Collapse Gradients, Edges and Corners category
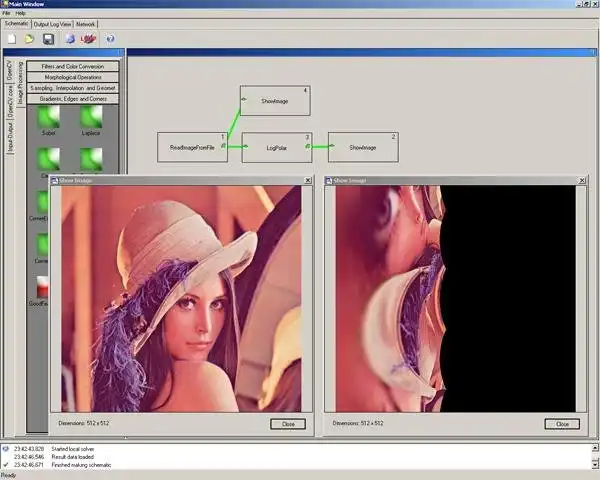The width and height of the screenshot is (600, 480). (73, 99)
